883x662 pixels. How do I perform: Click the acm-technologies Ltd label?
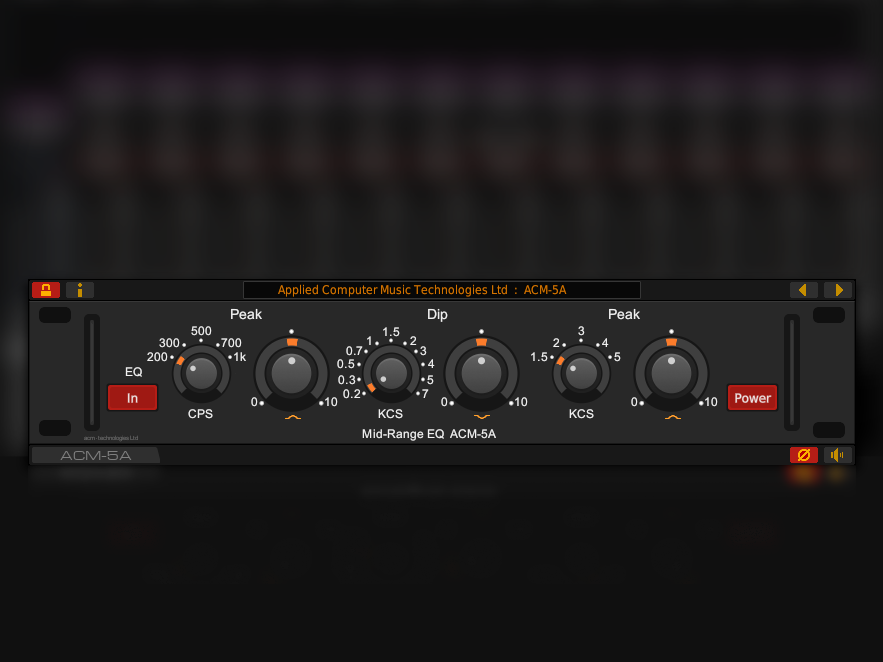pos(111,437)
